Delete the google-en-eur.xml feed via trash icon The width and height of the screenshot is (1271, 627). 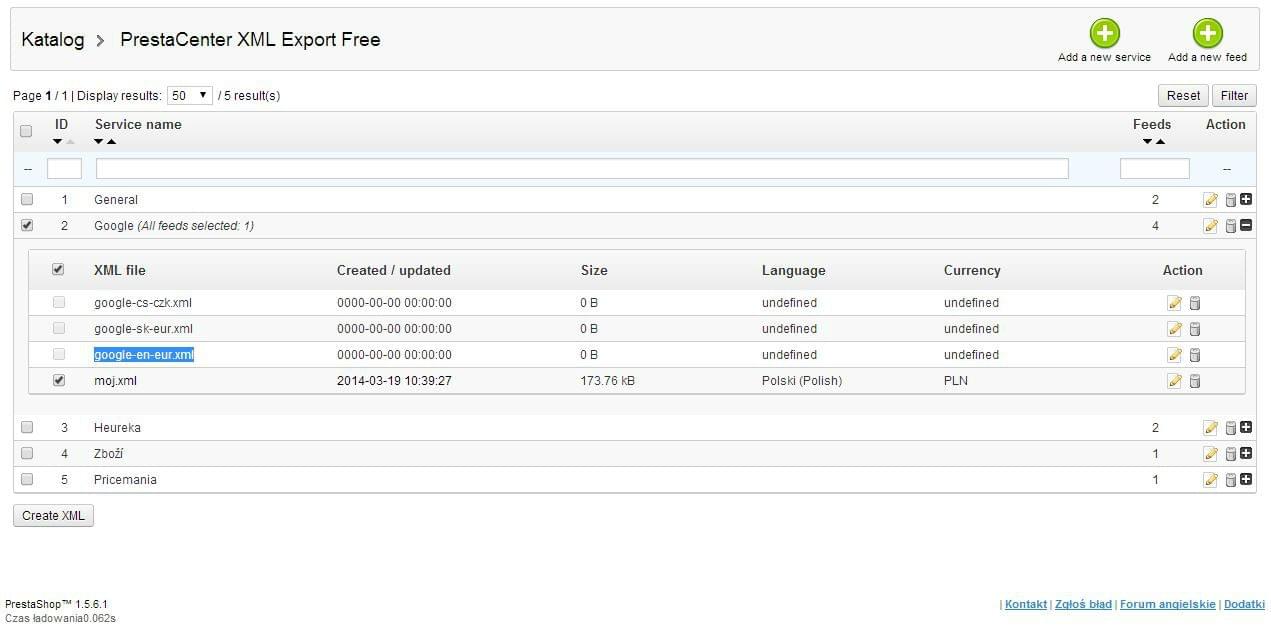1194,355
